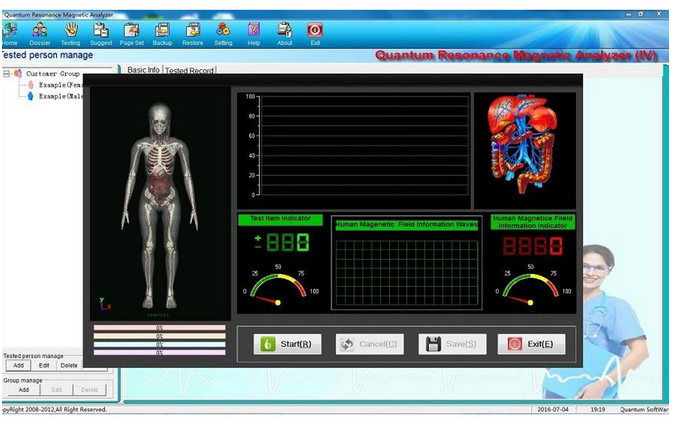Open Page Set in toolbar
The height and width of the screenshot is (421, 676).
point(131,34)
